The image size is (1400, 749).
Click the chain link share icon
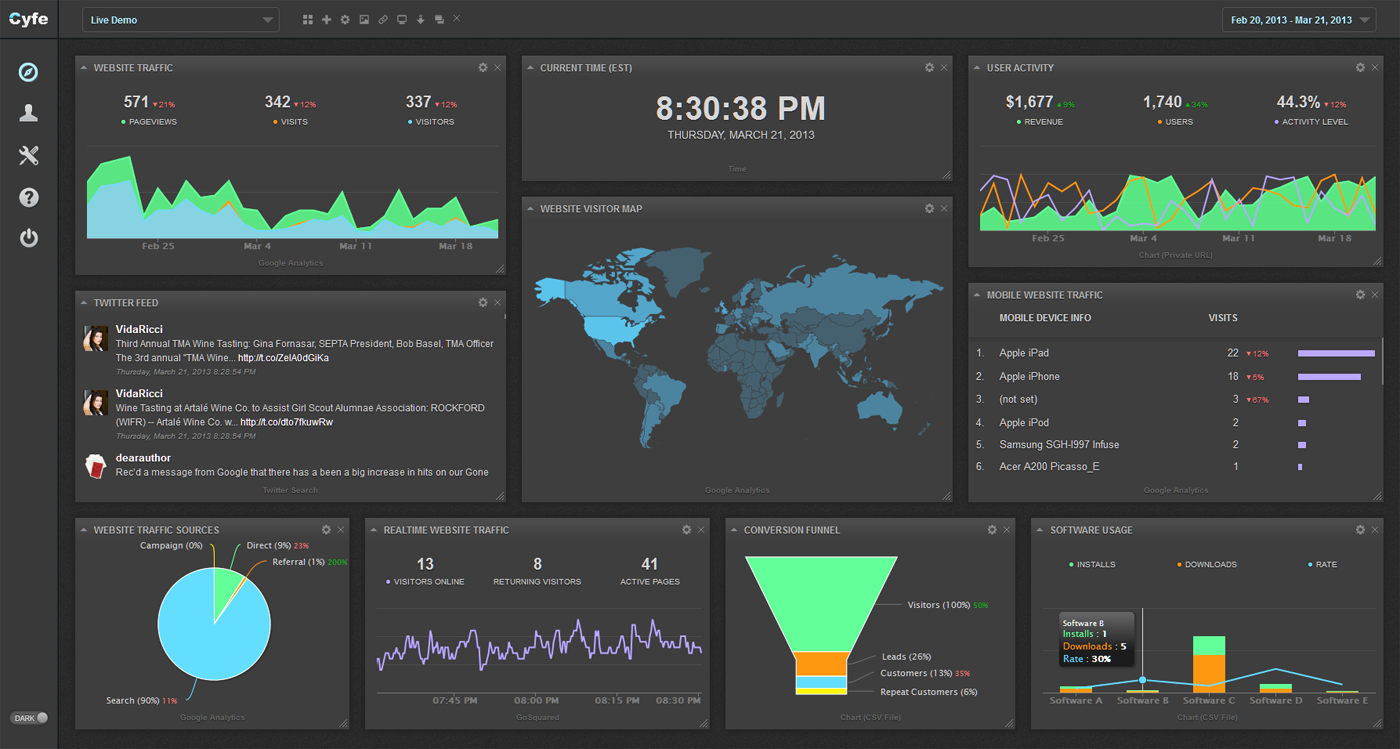[x=383, y=20]
